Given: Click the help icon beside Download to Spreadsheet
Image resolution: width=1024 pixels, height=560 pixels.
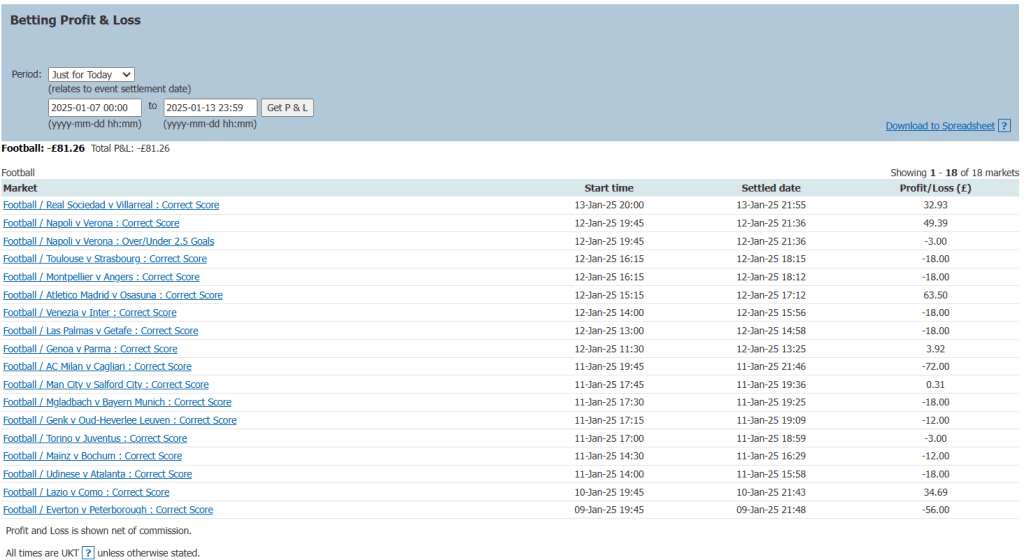Looking at the screenshot, I should point(1004,126).
